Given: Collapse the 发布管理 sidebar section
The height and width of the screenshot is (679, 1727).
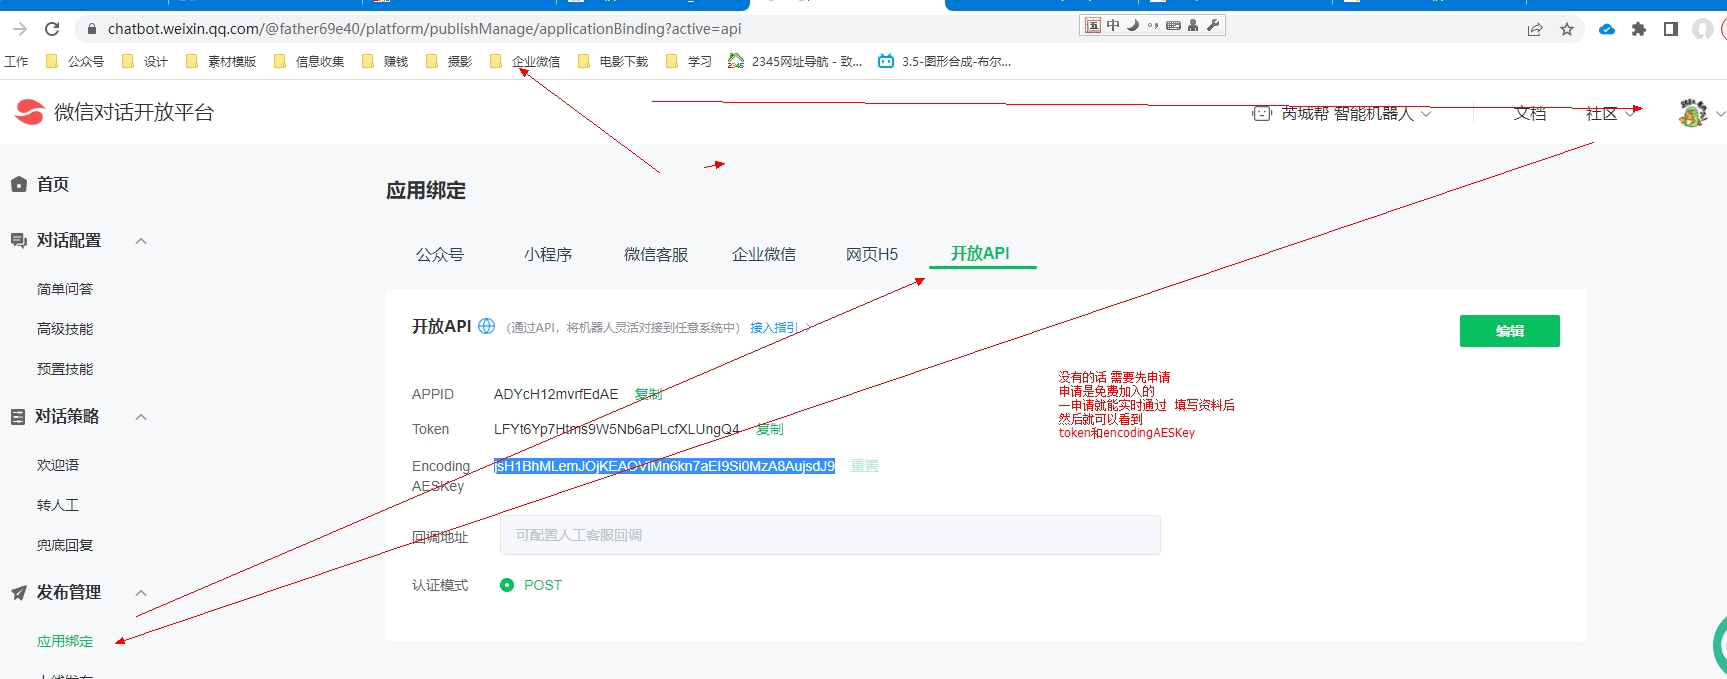Looking at the screenshot, I should (141, 593).
